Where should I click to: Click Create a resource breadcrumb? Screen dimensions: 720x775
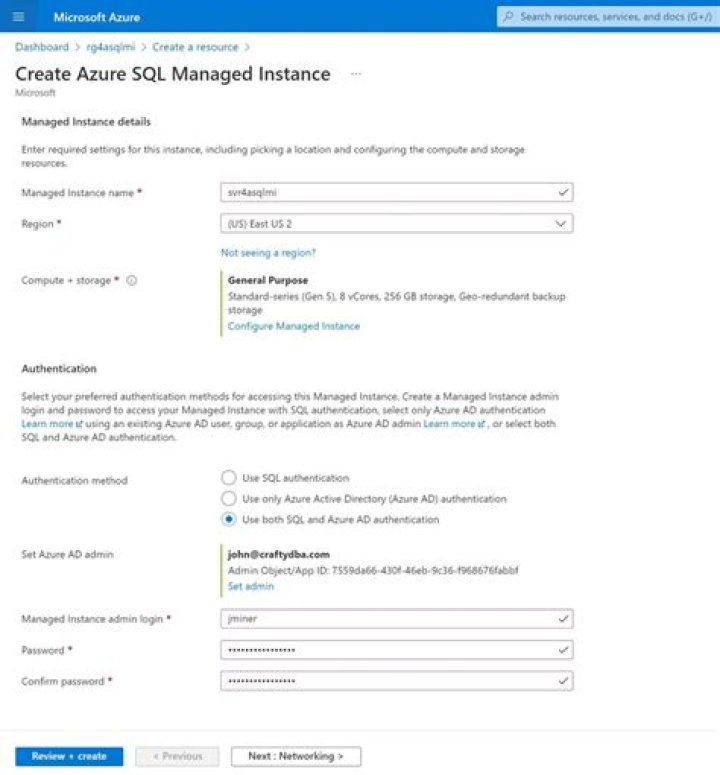(x=195, y=47)
